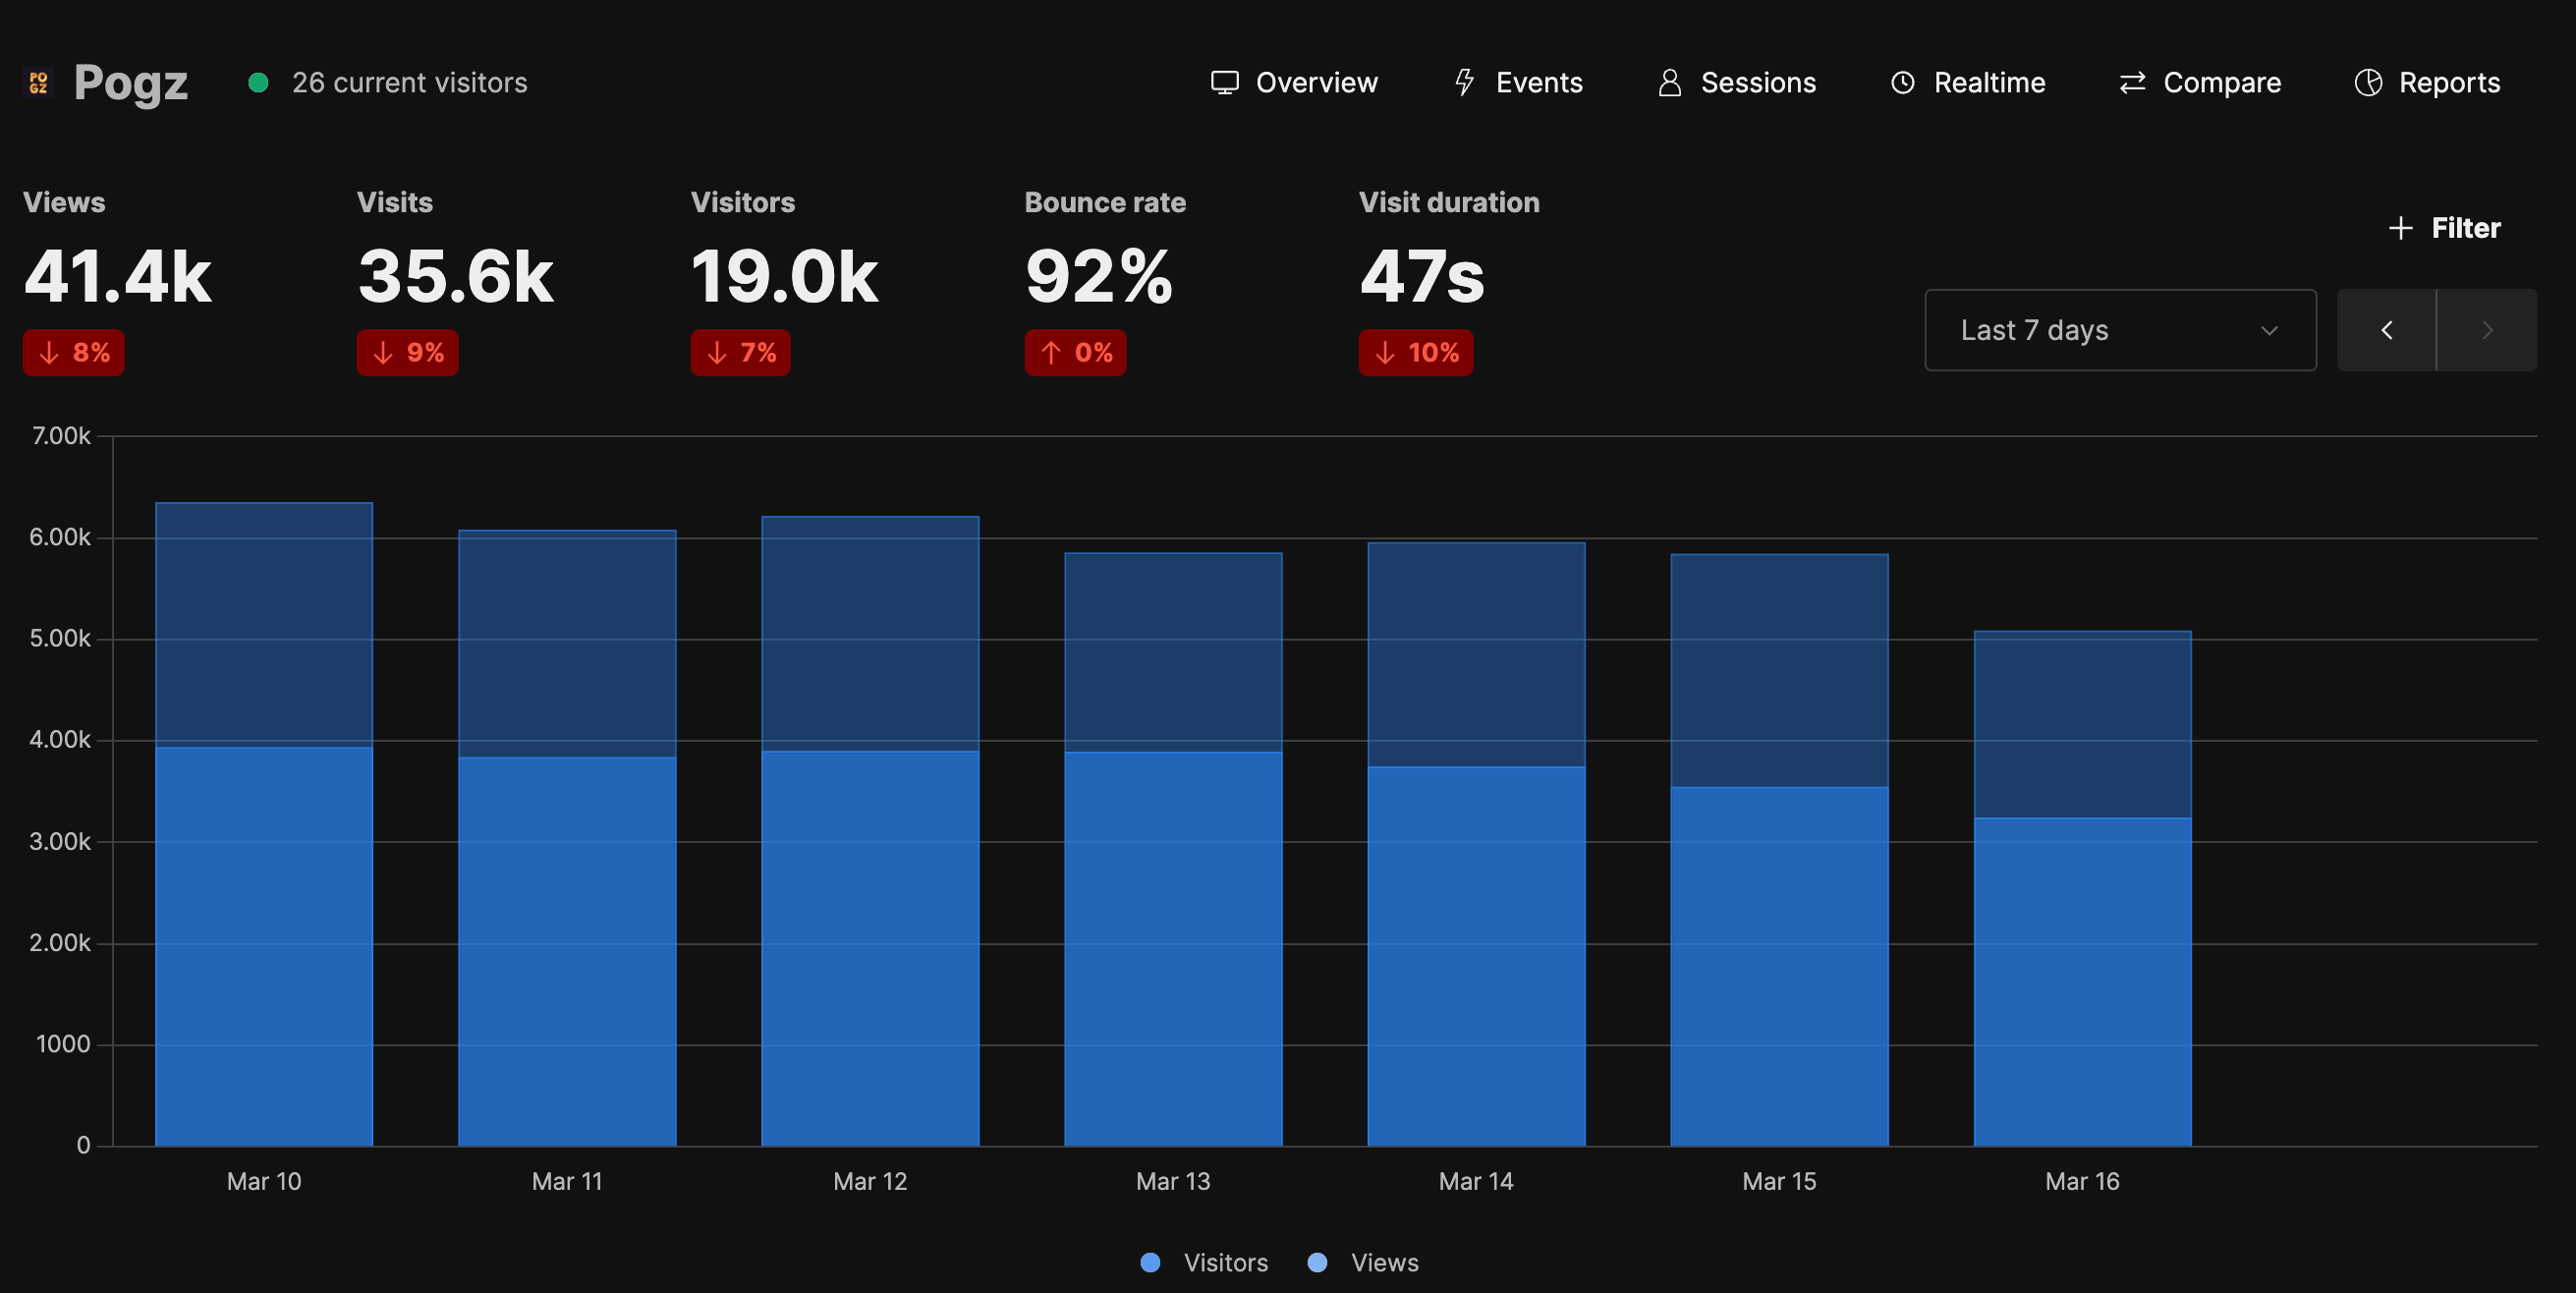Click the Reports pie chart icon

click(2368, 82)
